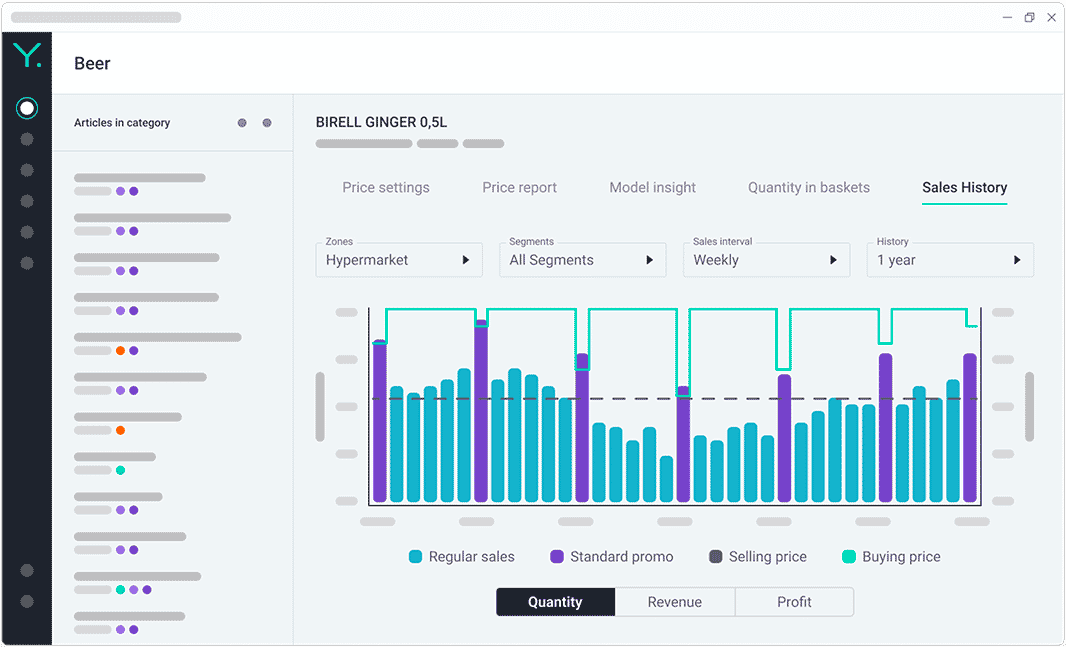
Task: Toggle the Selling price legend item
Action: (x=757, y=557)
